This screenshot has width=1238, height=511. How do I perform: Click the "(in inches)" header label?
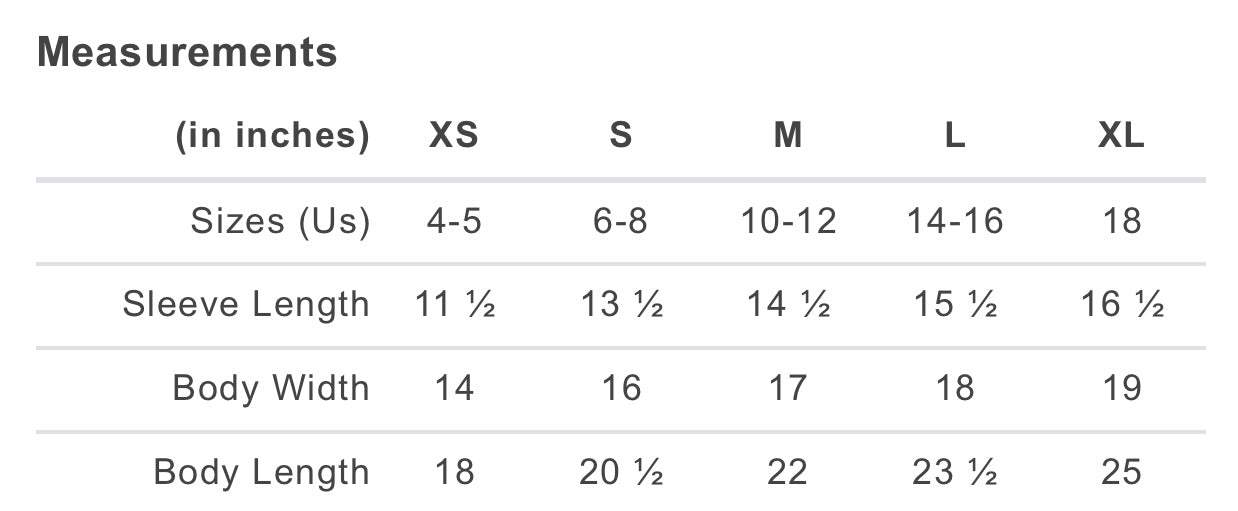273,136
